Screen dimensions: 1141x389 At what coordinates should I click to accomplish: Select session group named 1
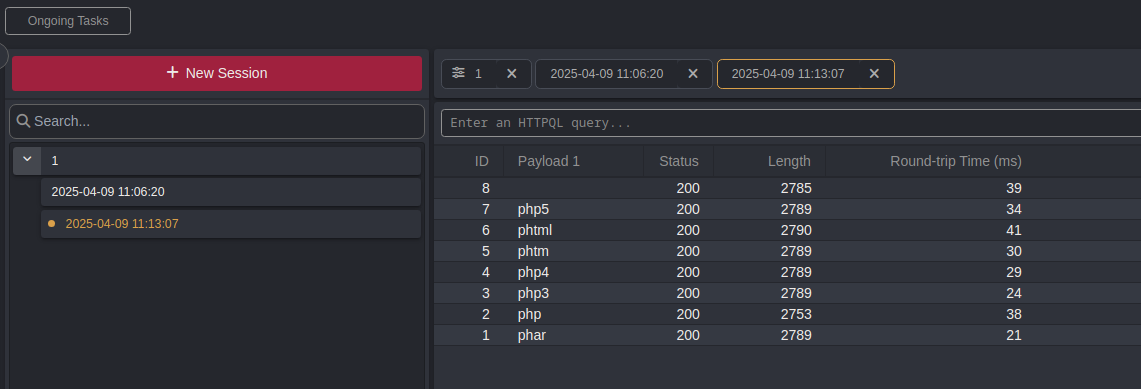click(231, 161)
